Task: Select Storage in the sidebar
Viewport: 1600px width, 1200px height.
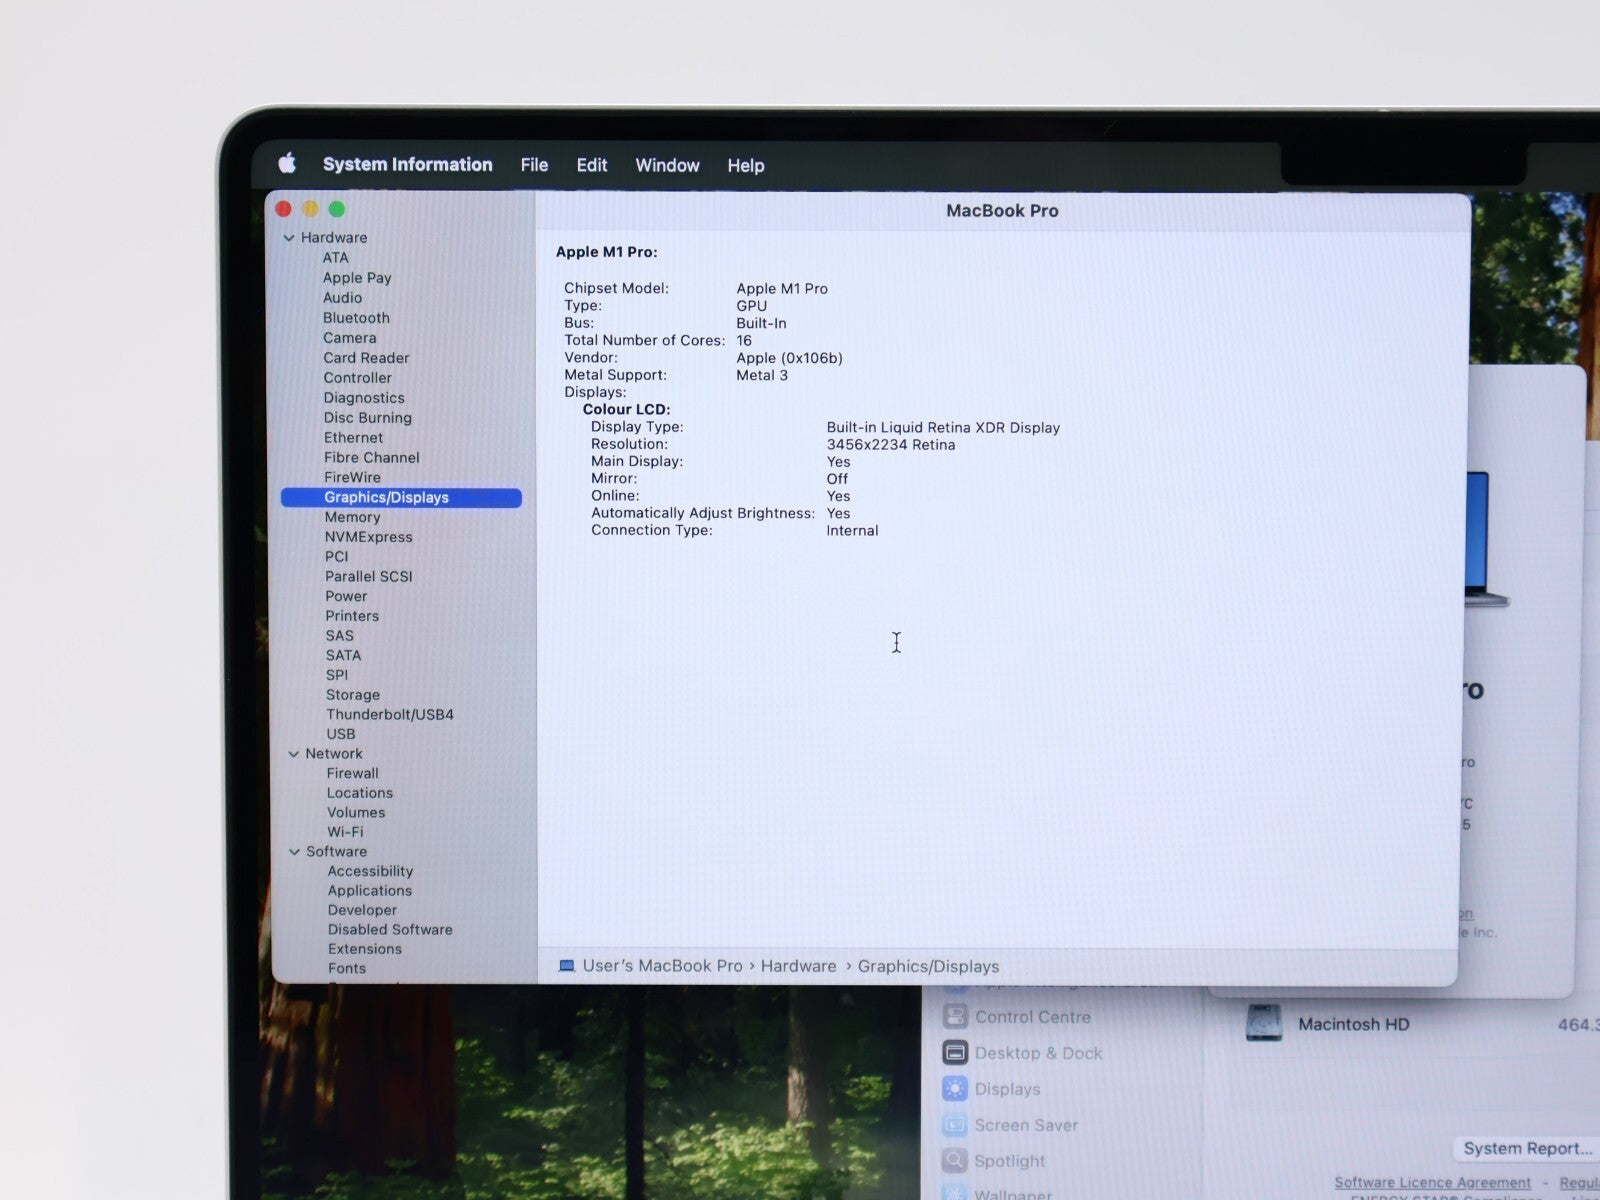Action: pyautogui.click(x=353, y=695)
